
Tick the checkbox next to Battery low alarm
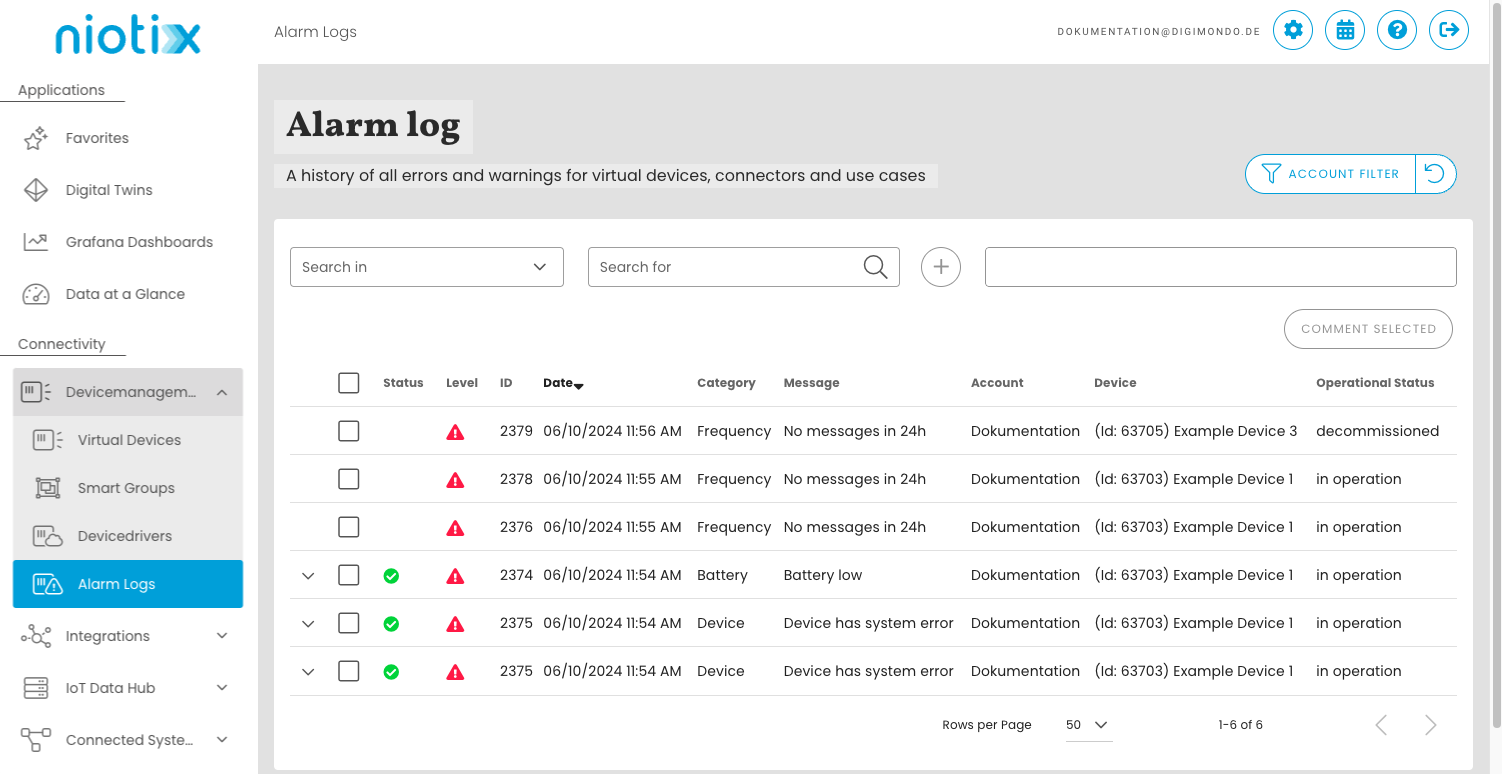click(x=349, y=575)
